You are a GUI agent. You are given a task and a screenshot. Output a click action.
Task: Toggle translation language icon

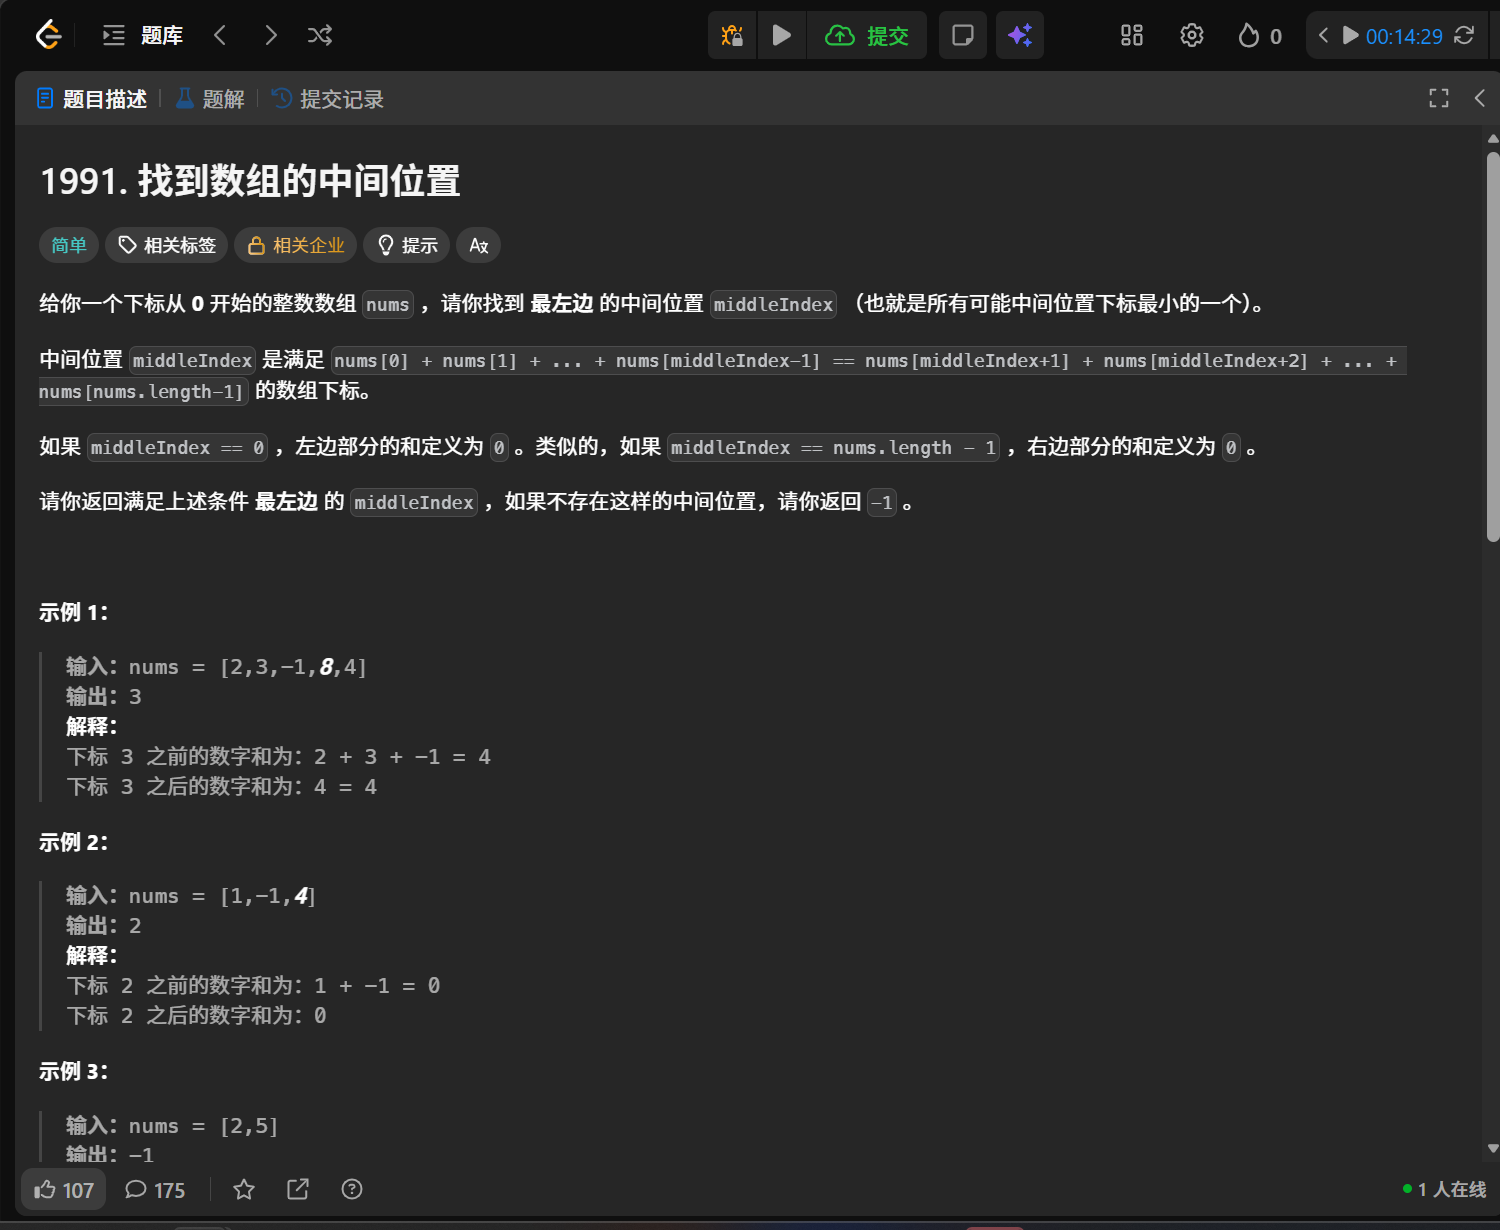pyautogui.click(x=479, y=245)
